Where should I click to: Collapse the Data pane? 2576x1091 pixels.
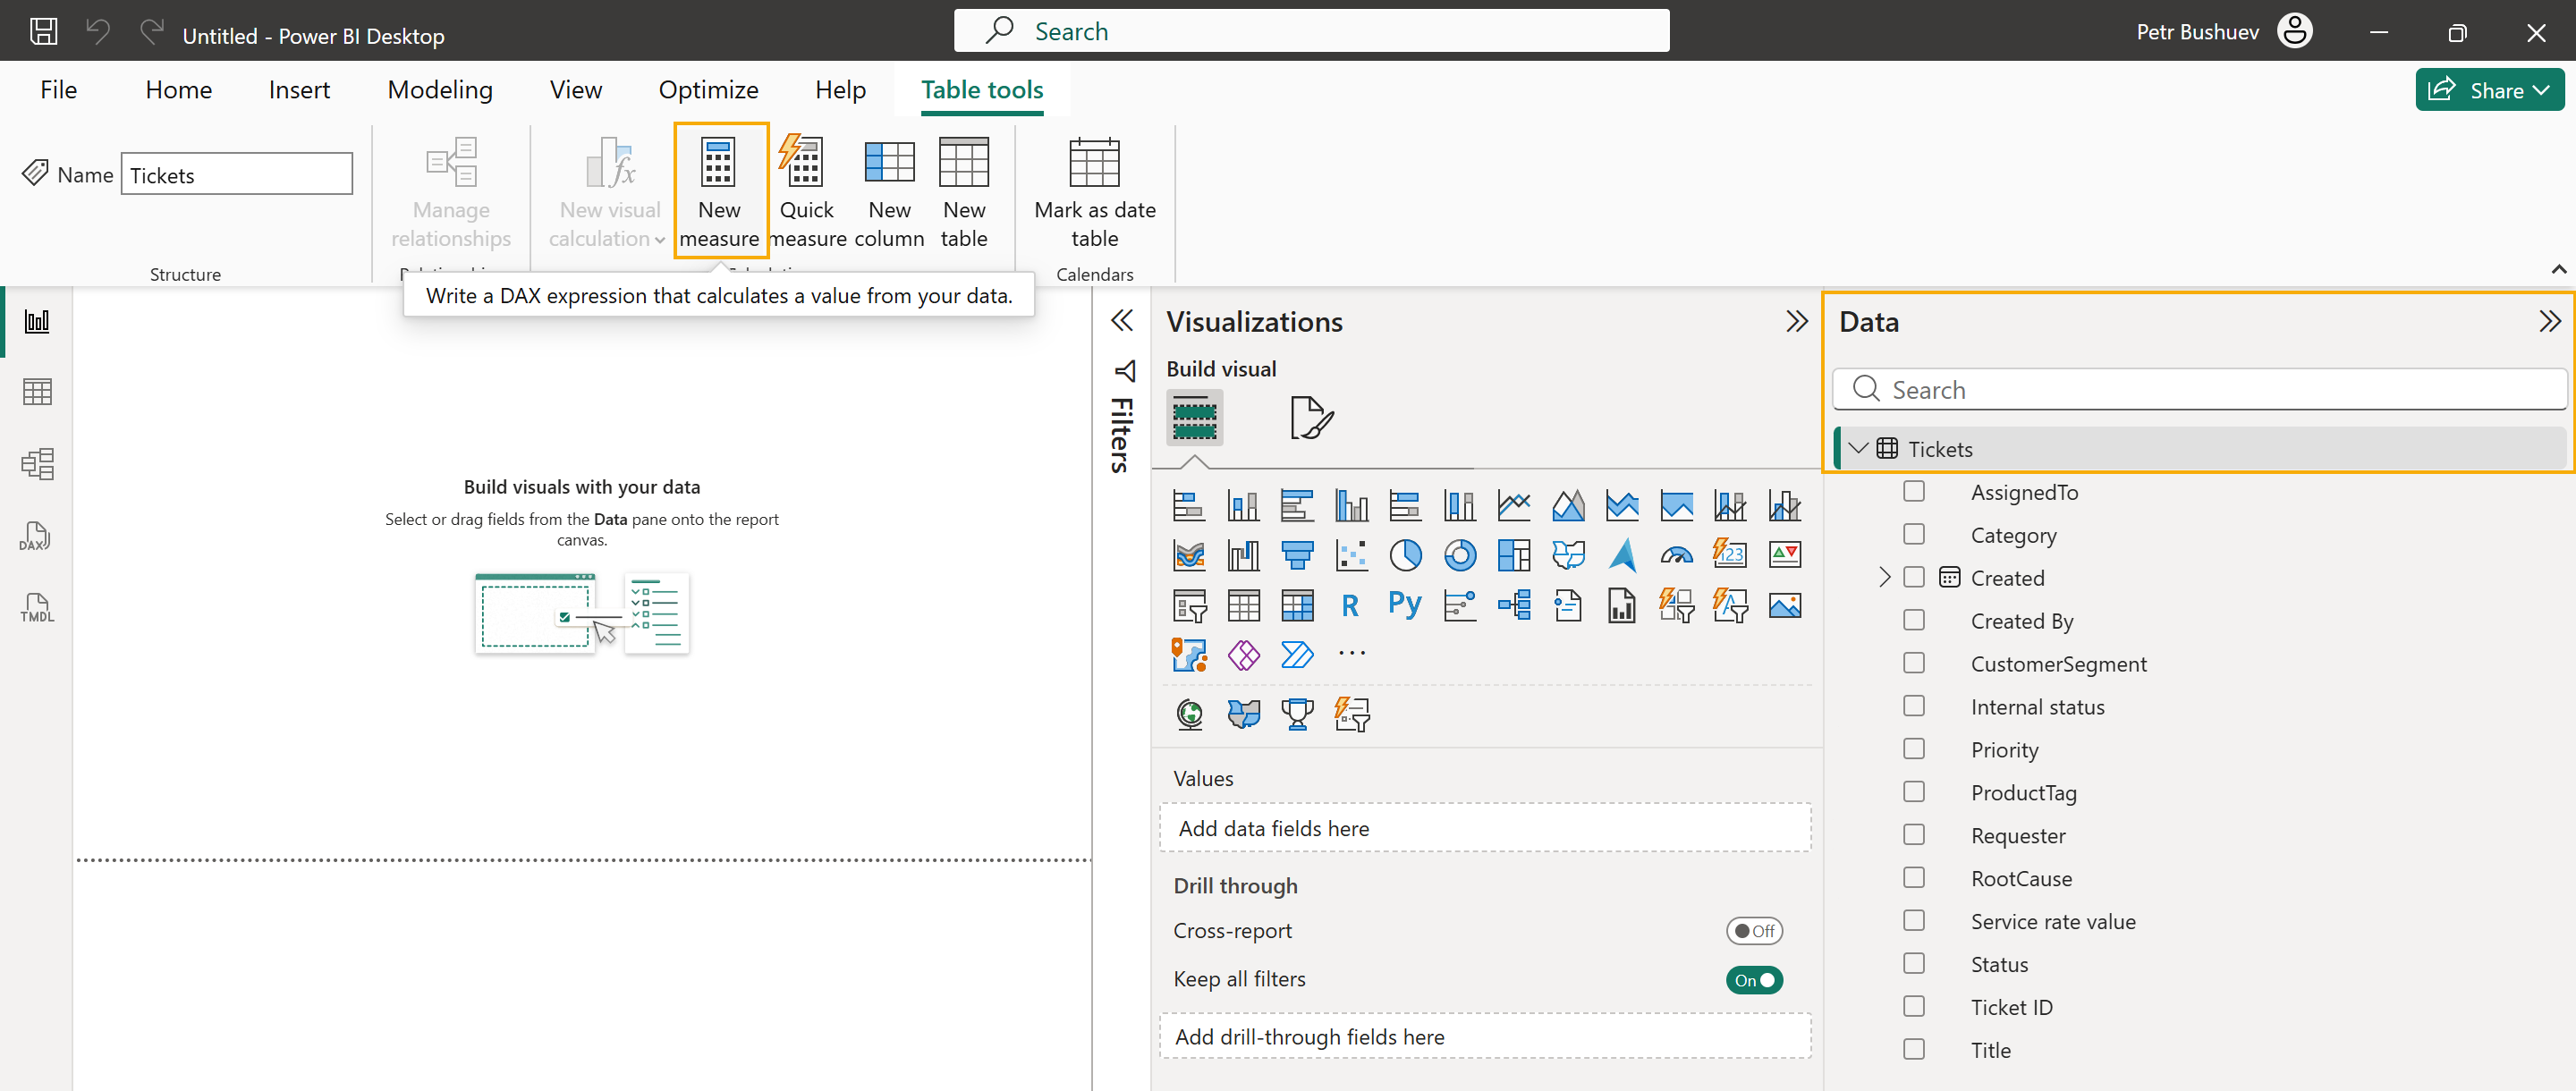pyautogui.click(x=2549, y=321)
